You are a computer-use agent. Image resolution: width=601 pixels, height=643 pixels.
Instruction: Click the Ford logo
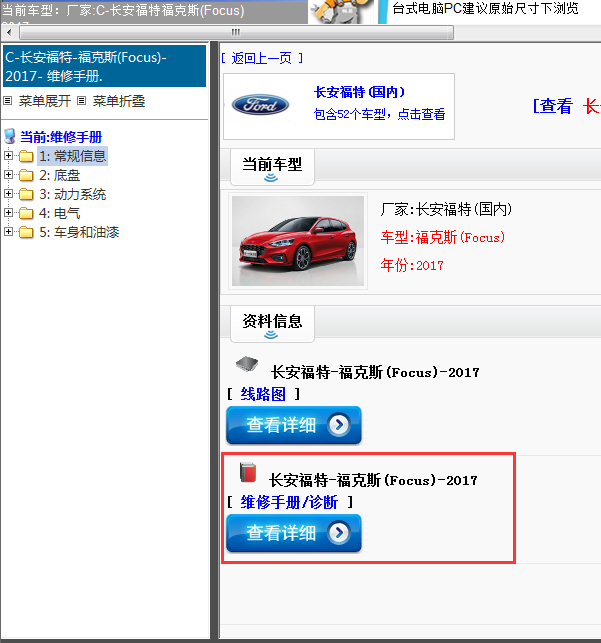pyautogui.click(x=260, y=105)
